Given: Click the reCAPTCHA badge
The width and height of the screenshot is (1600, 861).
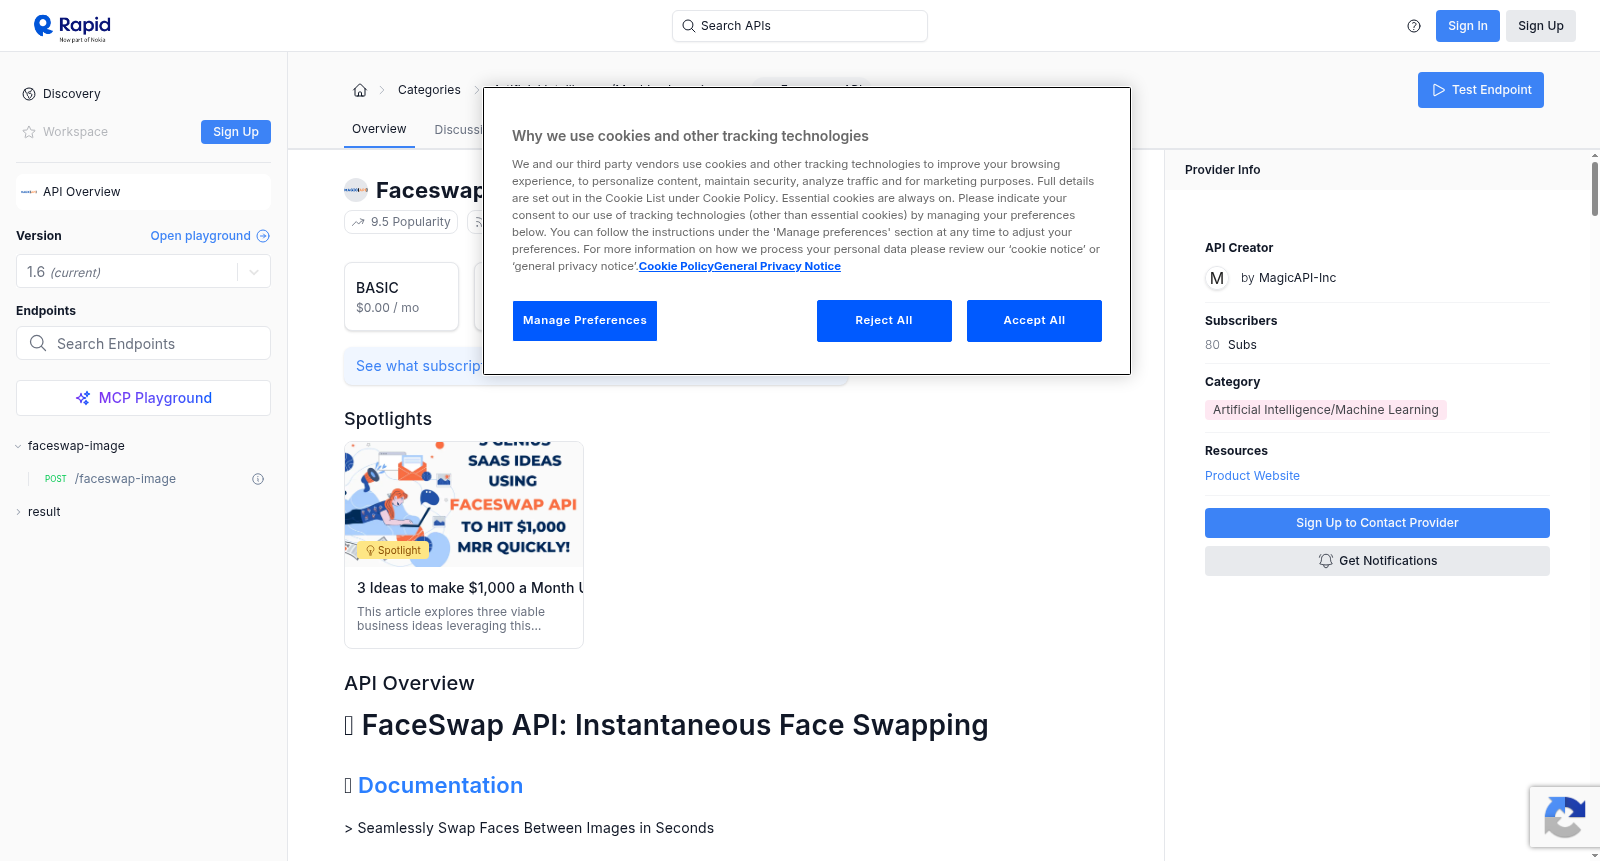Looking at the screenshot, I should (x=1565, y=817).
